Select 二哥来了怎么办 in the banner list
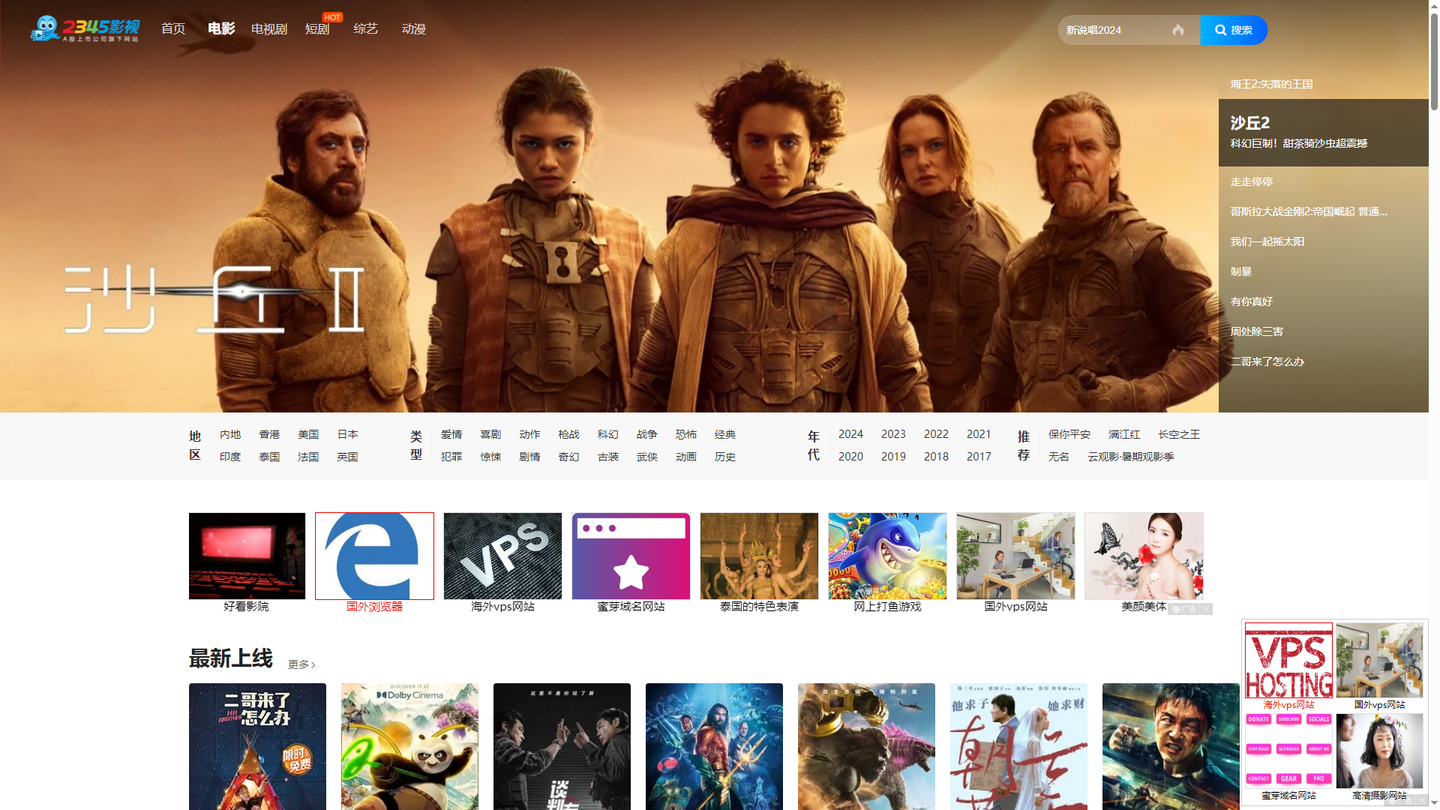The height and width of the screenshot is (810, 1440). pyautogui.click(x=1267, y=362)
